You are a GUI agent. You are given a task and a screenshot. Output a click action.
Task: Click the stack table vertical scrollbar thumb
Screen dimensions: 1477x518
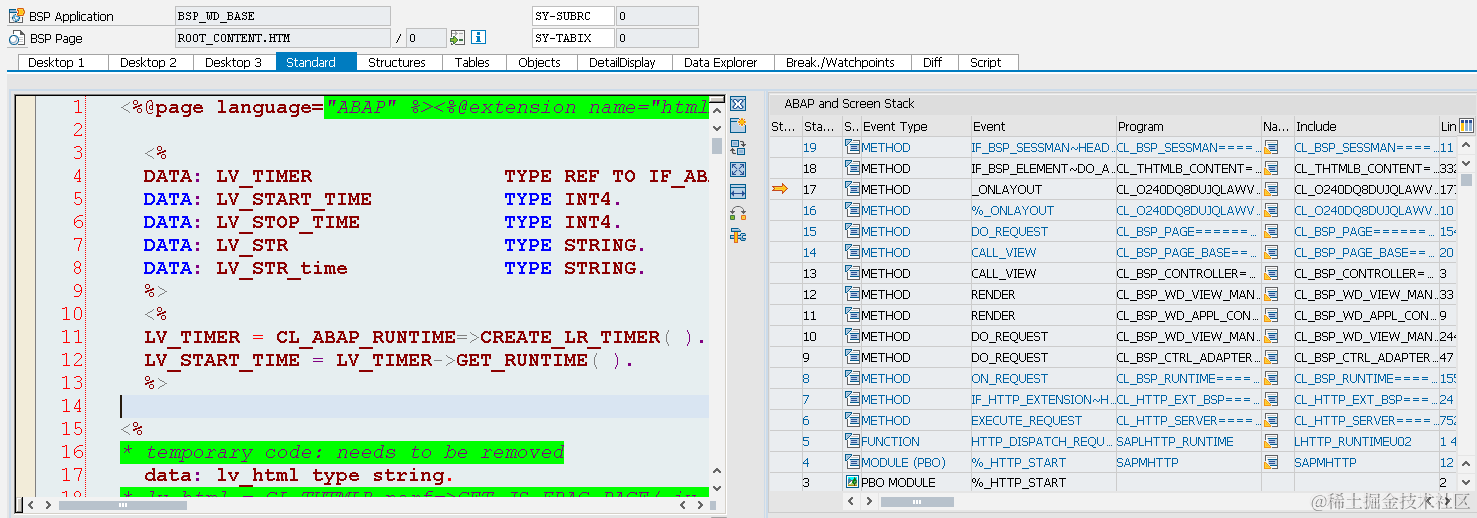click(x=1467, y=180)
